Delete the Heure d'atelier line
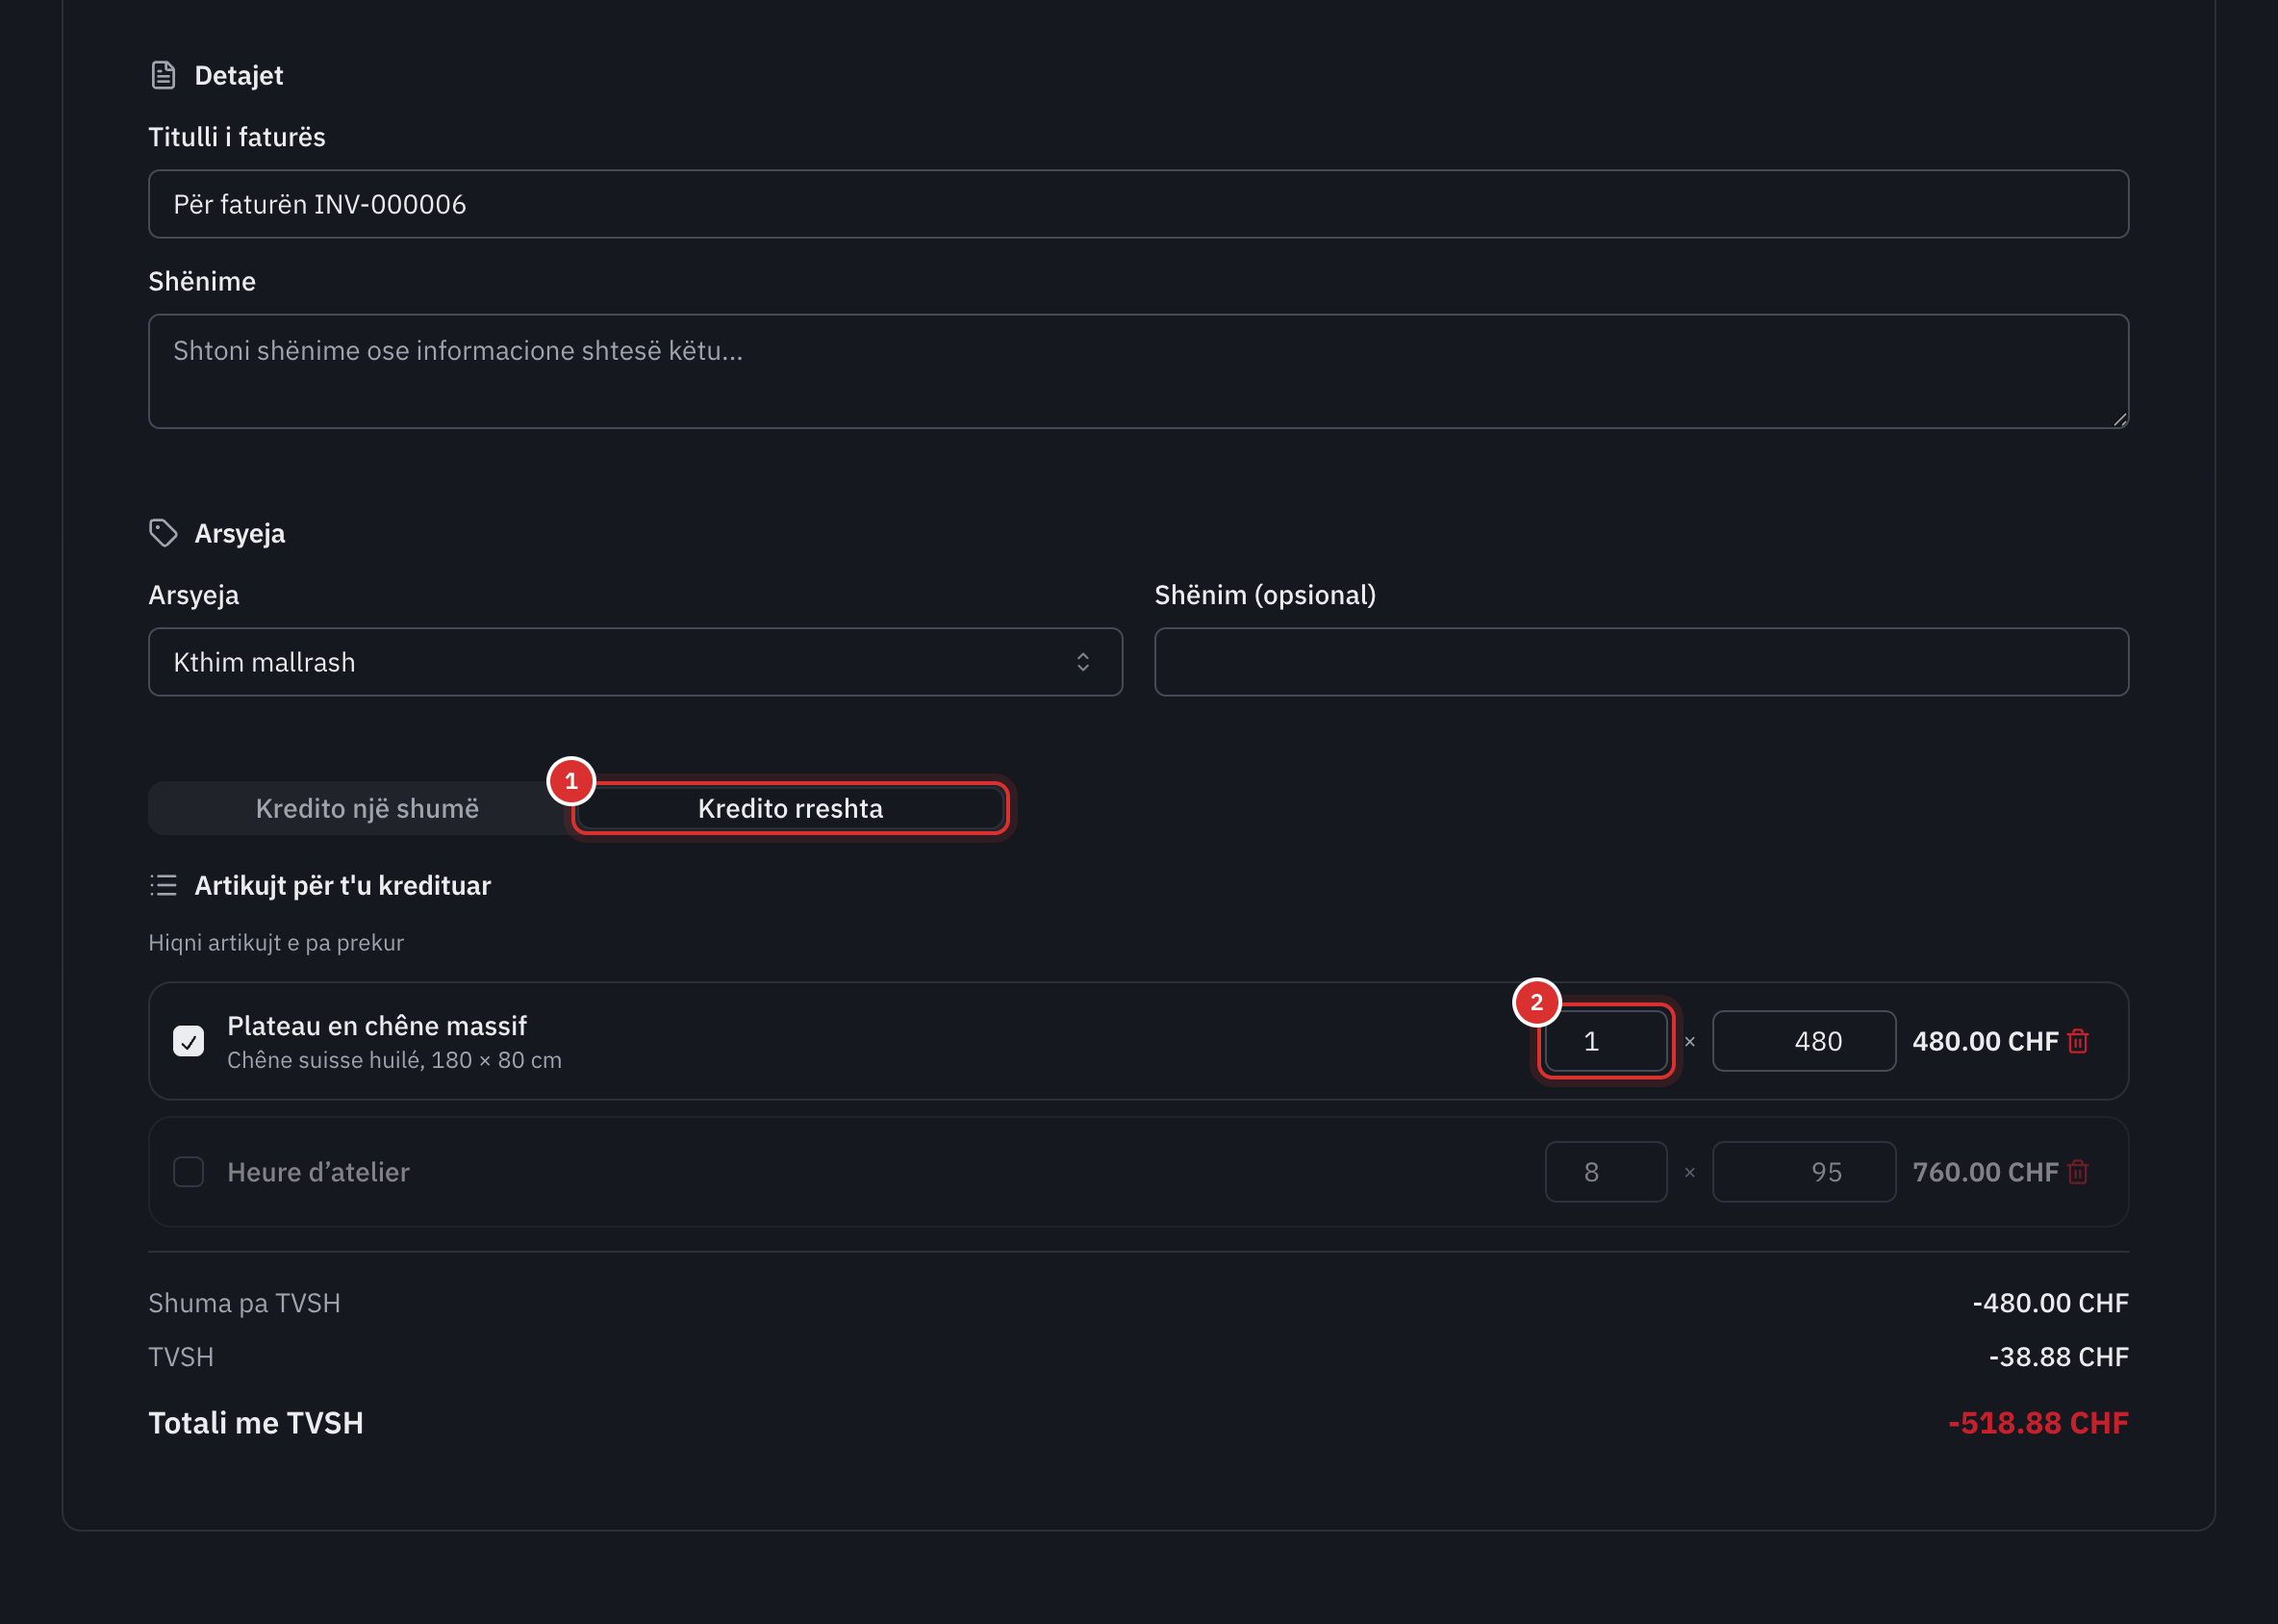 click(2078, 1172)
